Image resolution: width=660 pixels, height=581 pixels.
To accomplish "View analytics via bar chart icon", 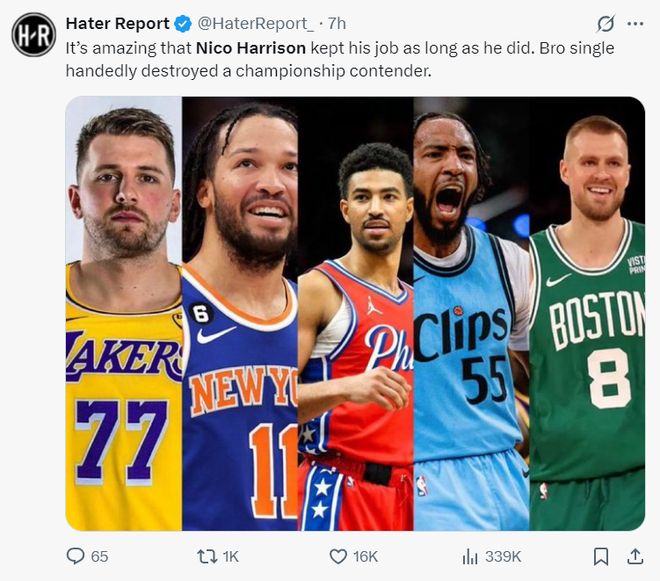I will coord(470,556).
